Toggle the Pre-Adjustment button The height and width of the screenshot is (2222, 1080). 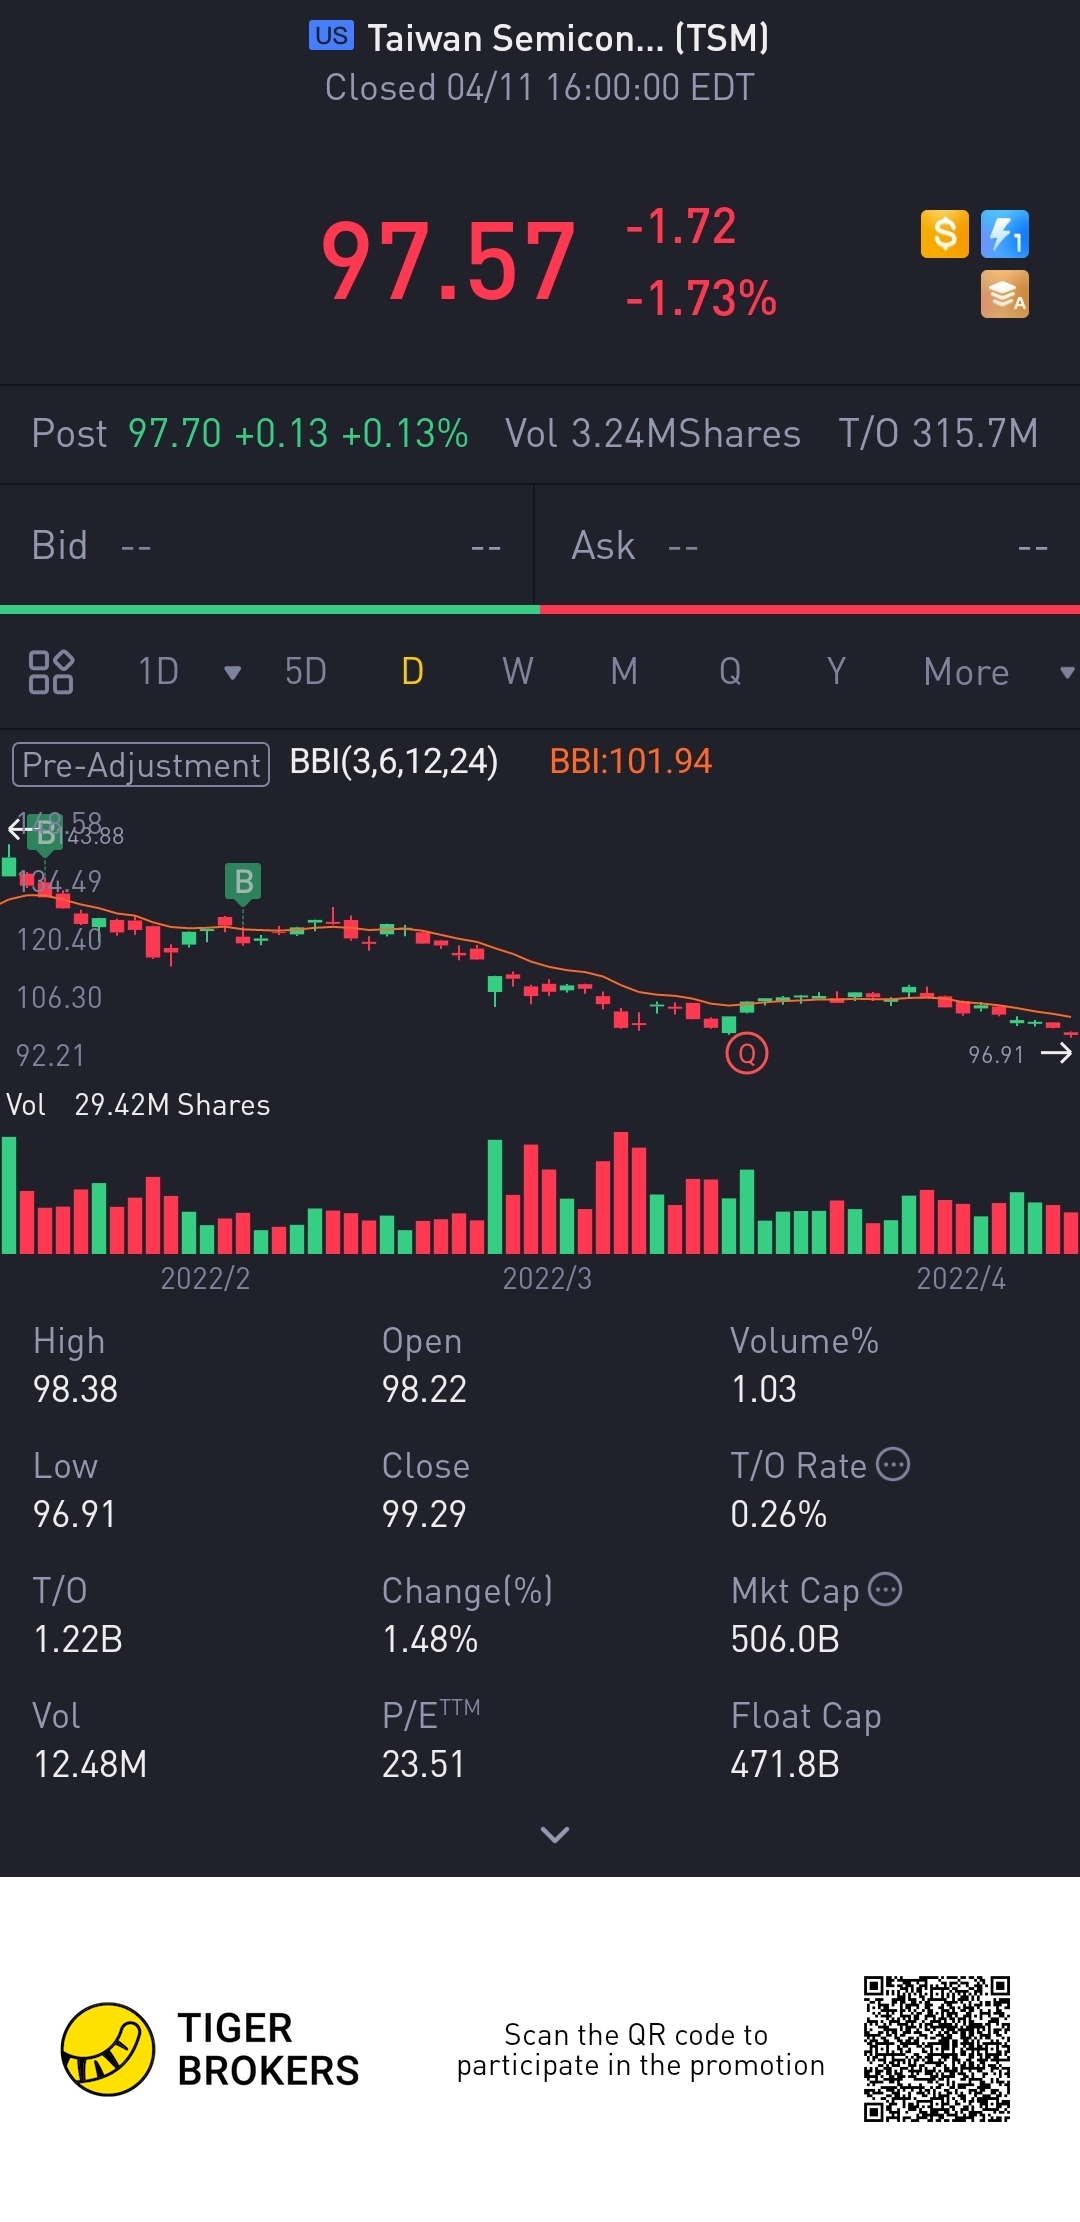[141, 765]
